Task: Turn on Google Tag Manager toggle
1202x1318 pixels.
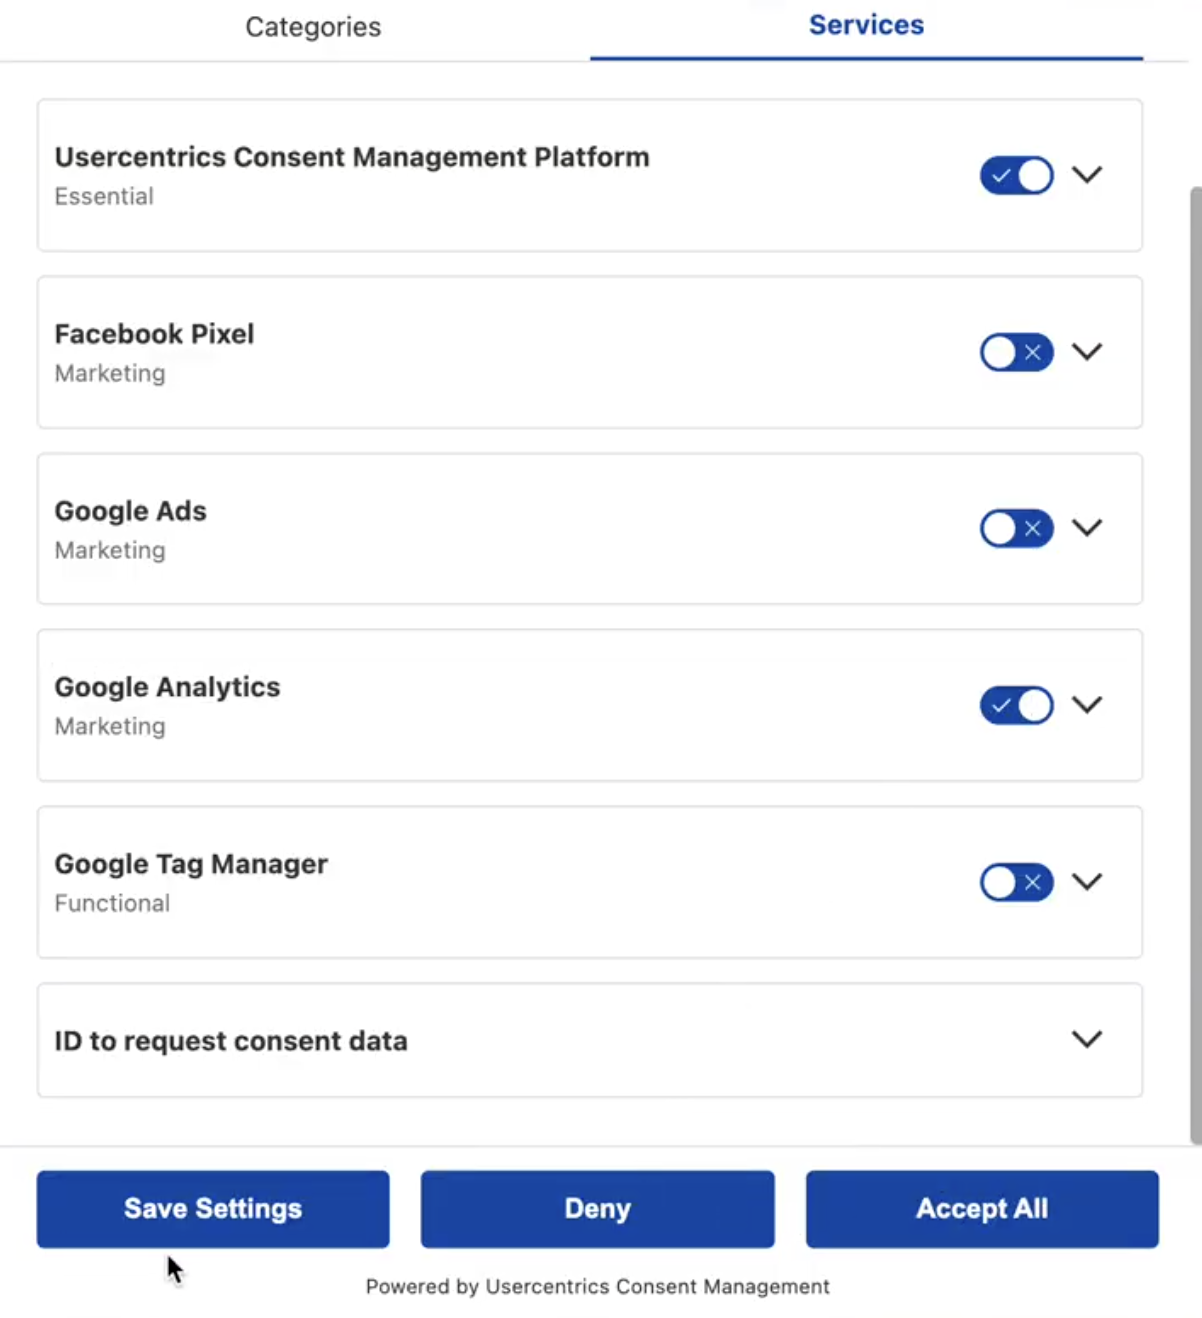Action: click(1016, 882)
